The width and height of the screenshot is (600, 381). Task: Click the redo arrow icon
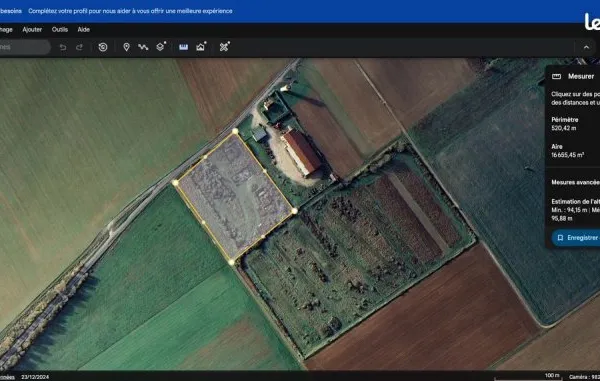pos(79,47)
